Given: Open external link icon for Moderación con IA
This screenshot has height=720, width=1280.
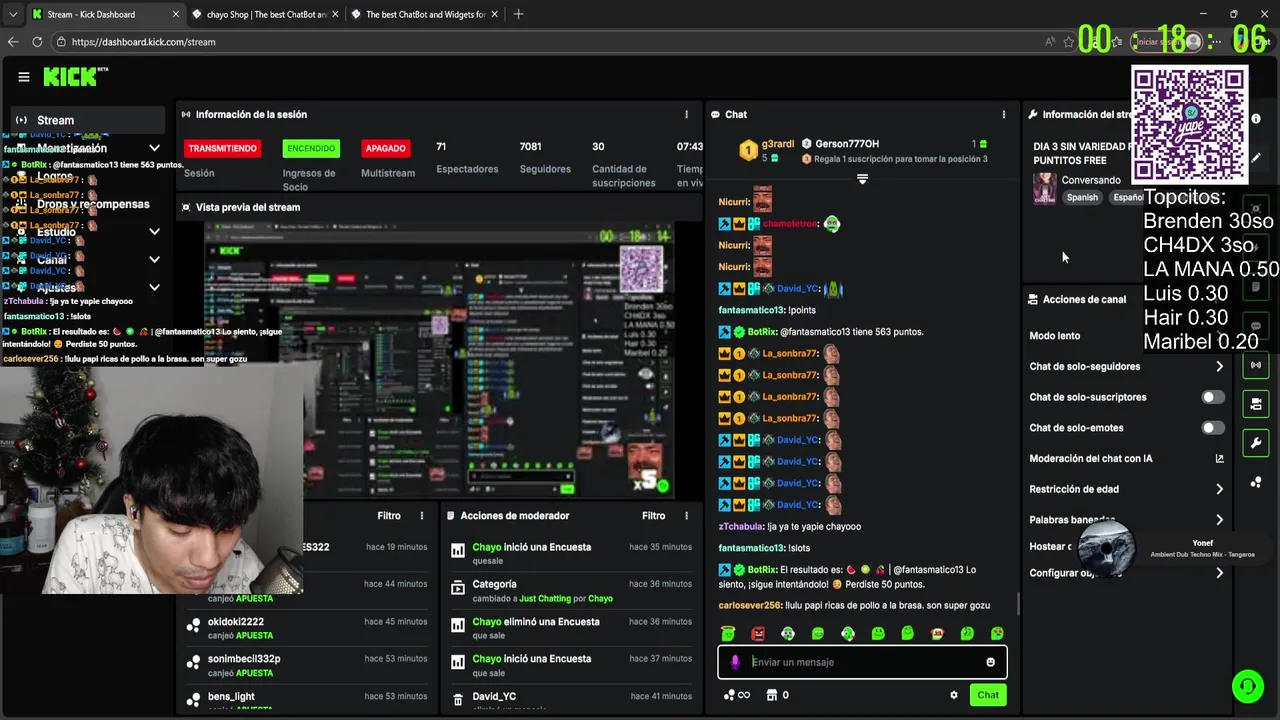Looking at the screenshot, I should tap(1219, 459).
